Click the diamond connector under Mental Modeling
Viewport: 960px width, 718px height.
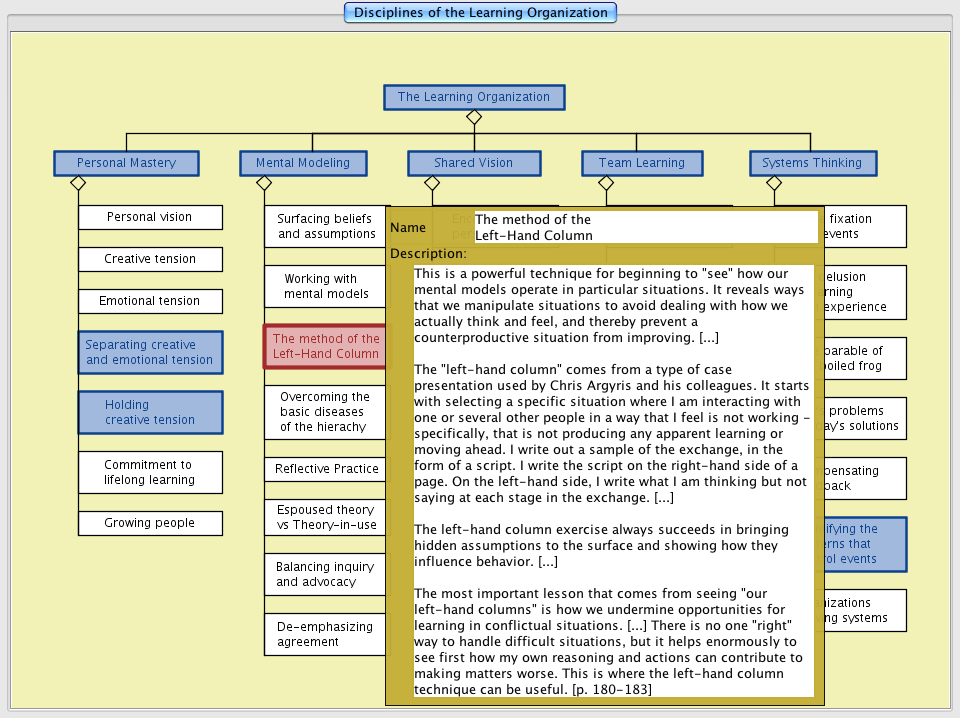pos(264,183)
